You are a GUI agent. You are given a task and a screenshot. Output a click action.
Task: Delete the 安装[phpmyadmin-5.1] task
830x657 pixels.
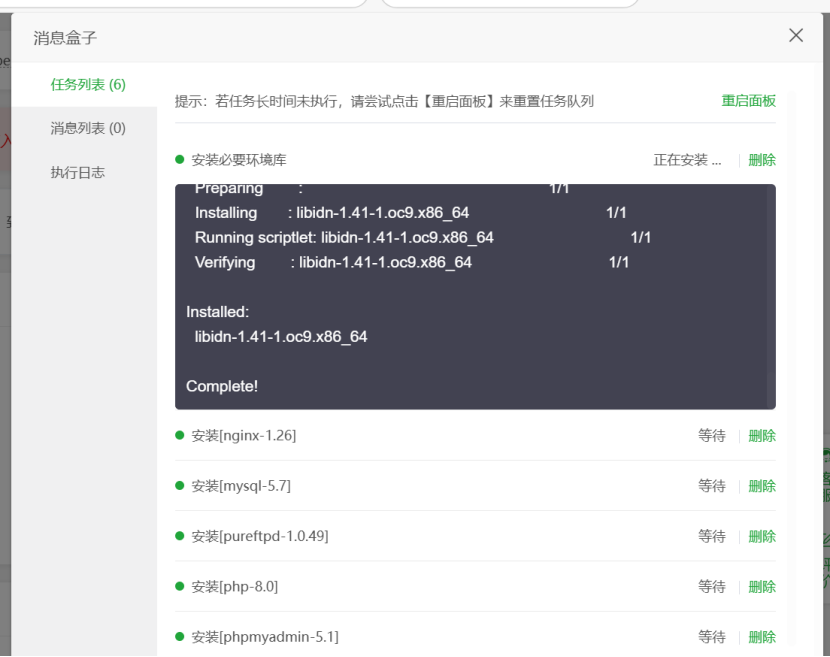pyautogui.click(x=762, y=637)
